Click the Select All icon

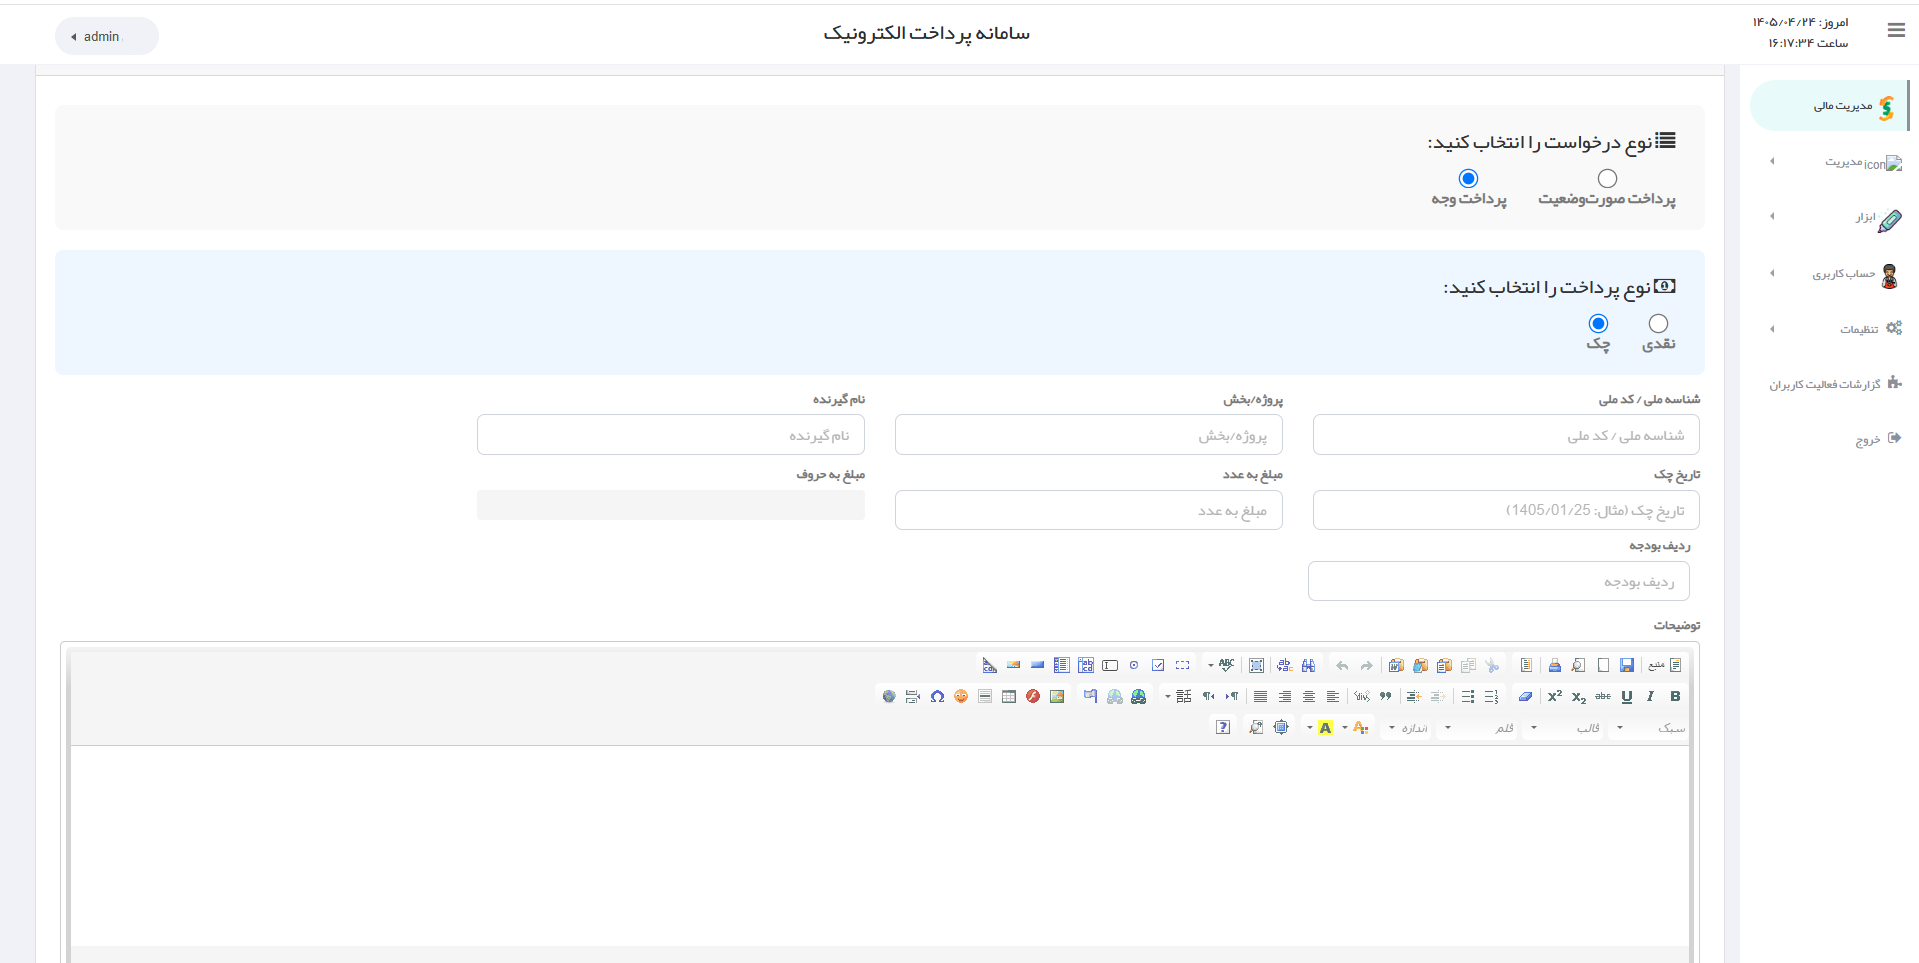(1257, 666)
